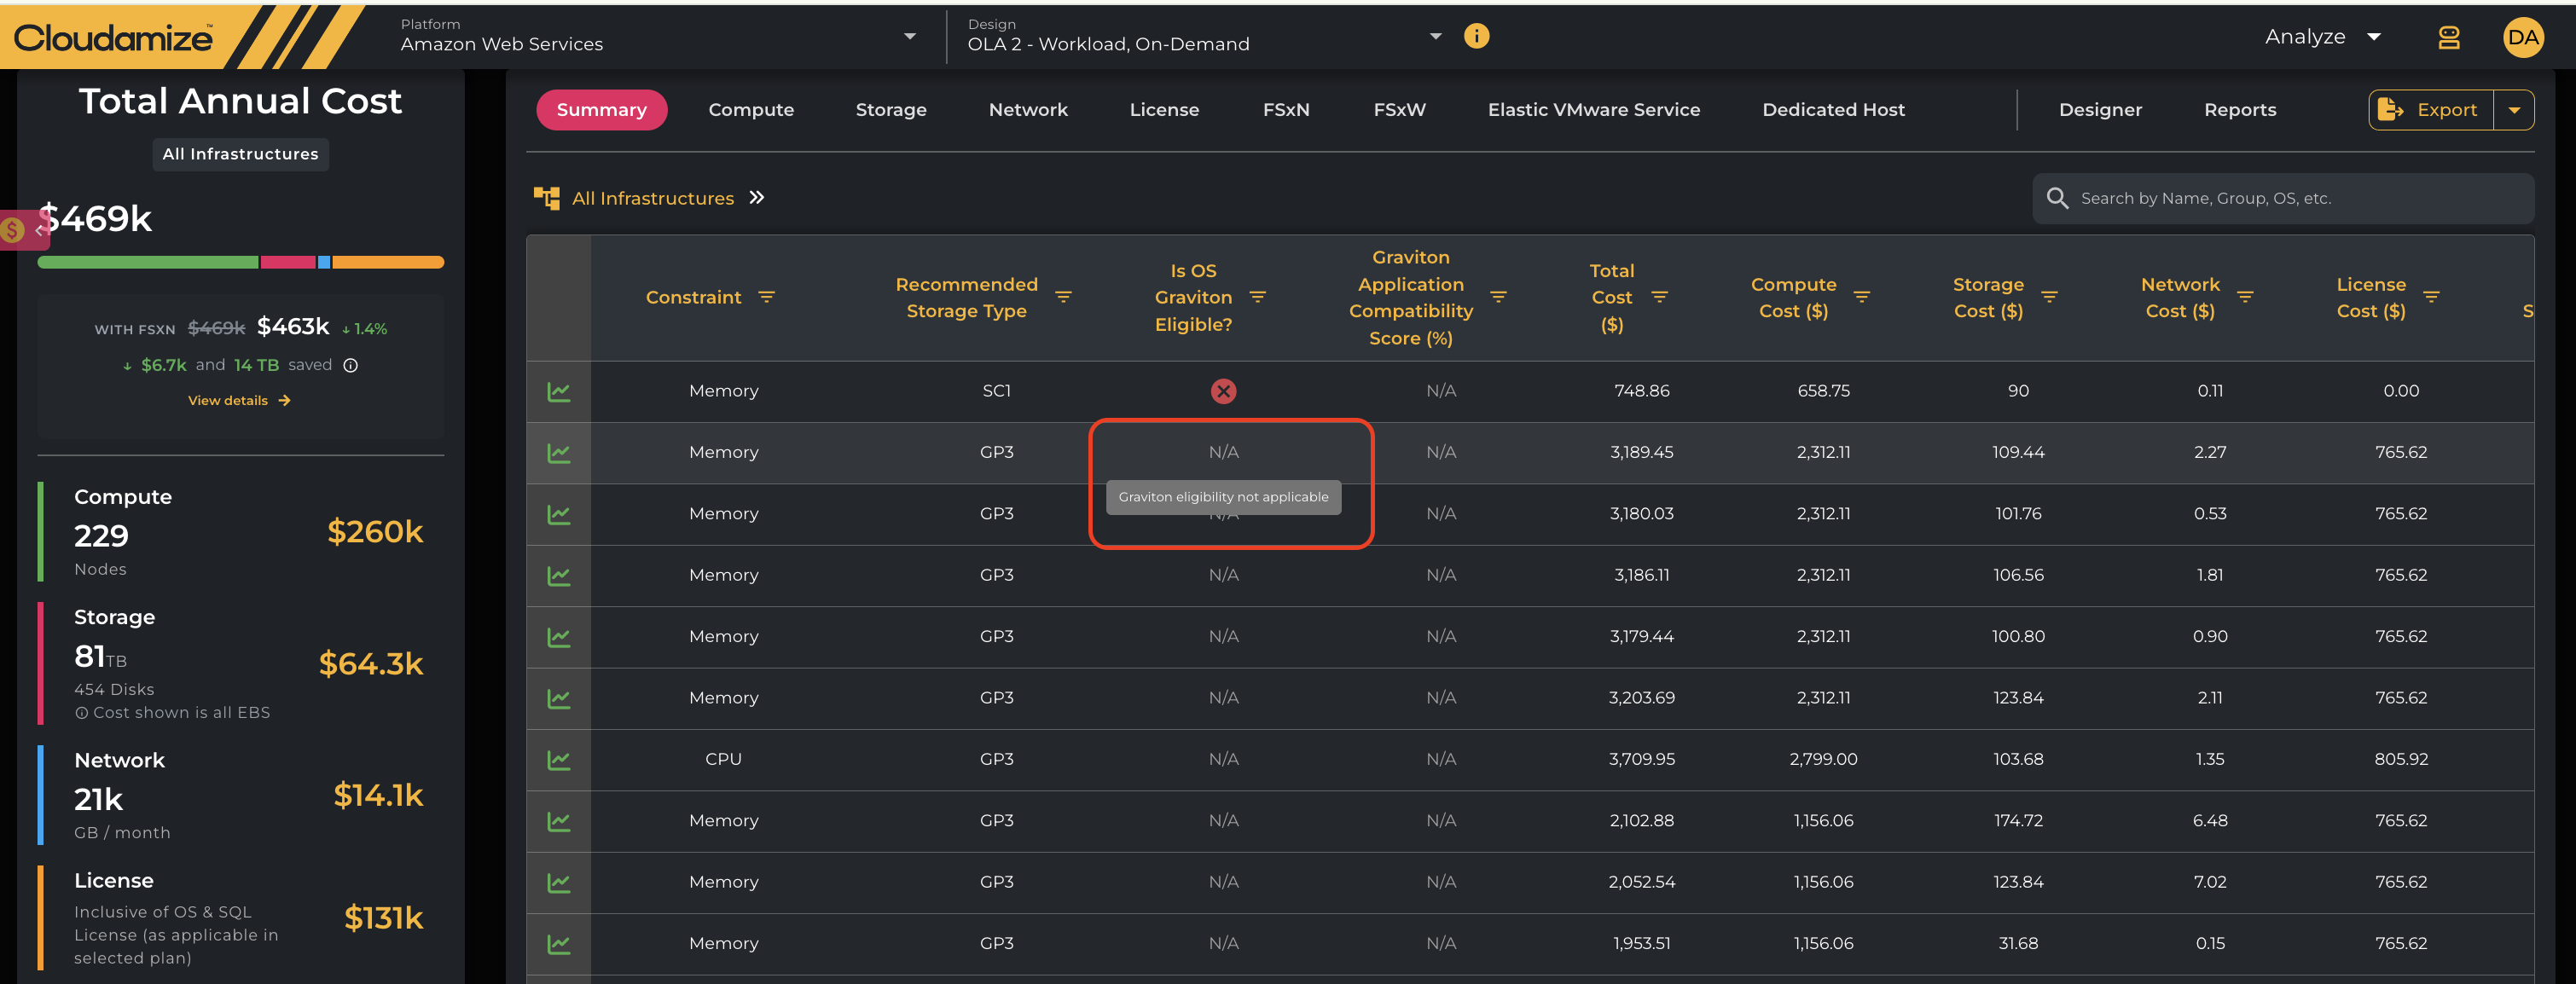Switch to the Compute tab
This screenshot has height=984, width=2576.
pos(751,110)
